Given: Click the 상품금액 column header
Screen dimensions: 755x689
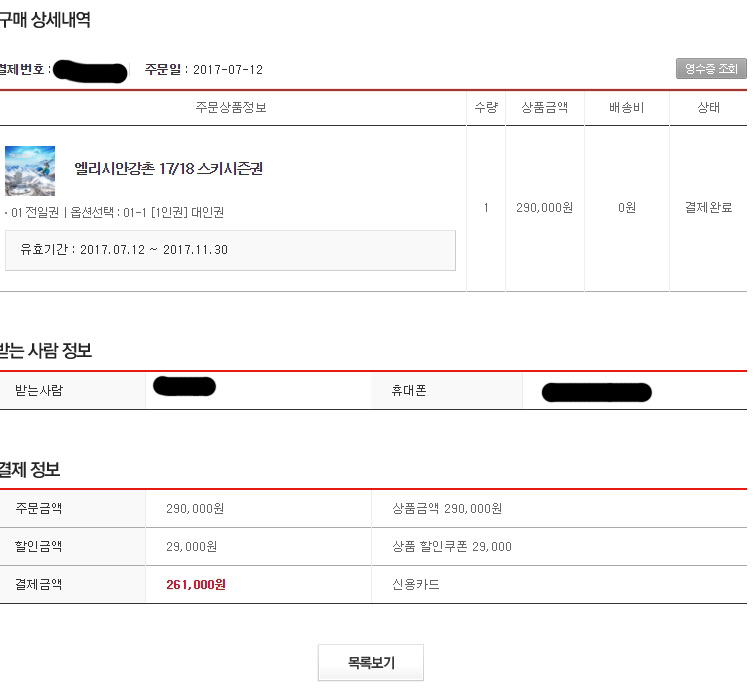Looking at the screenshot, I should [x=545, y=107].
